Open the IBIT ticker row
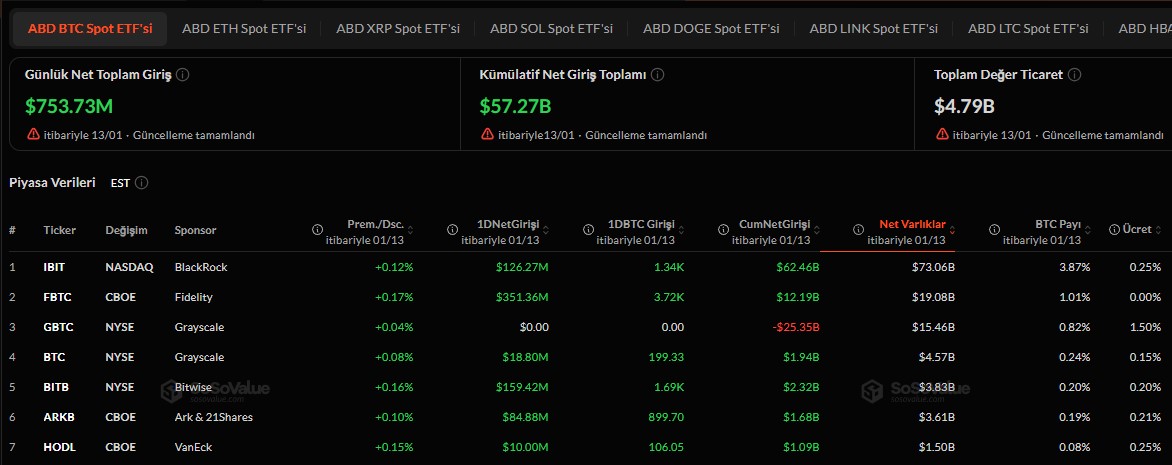The image size is (1172, 465). (54, 267)
